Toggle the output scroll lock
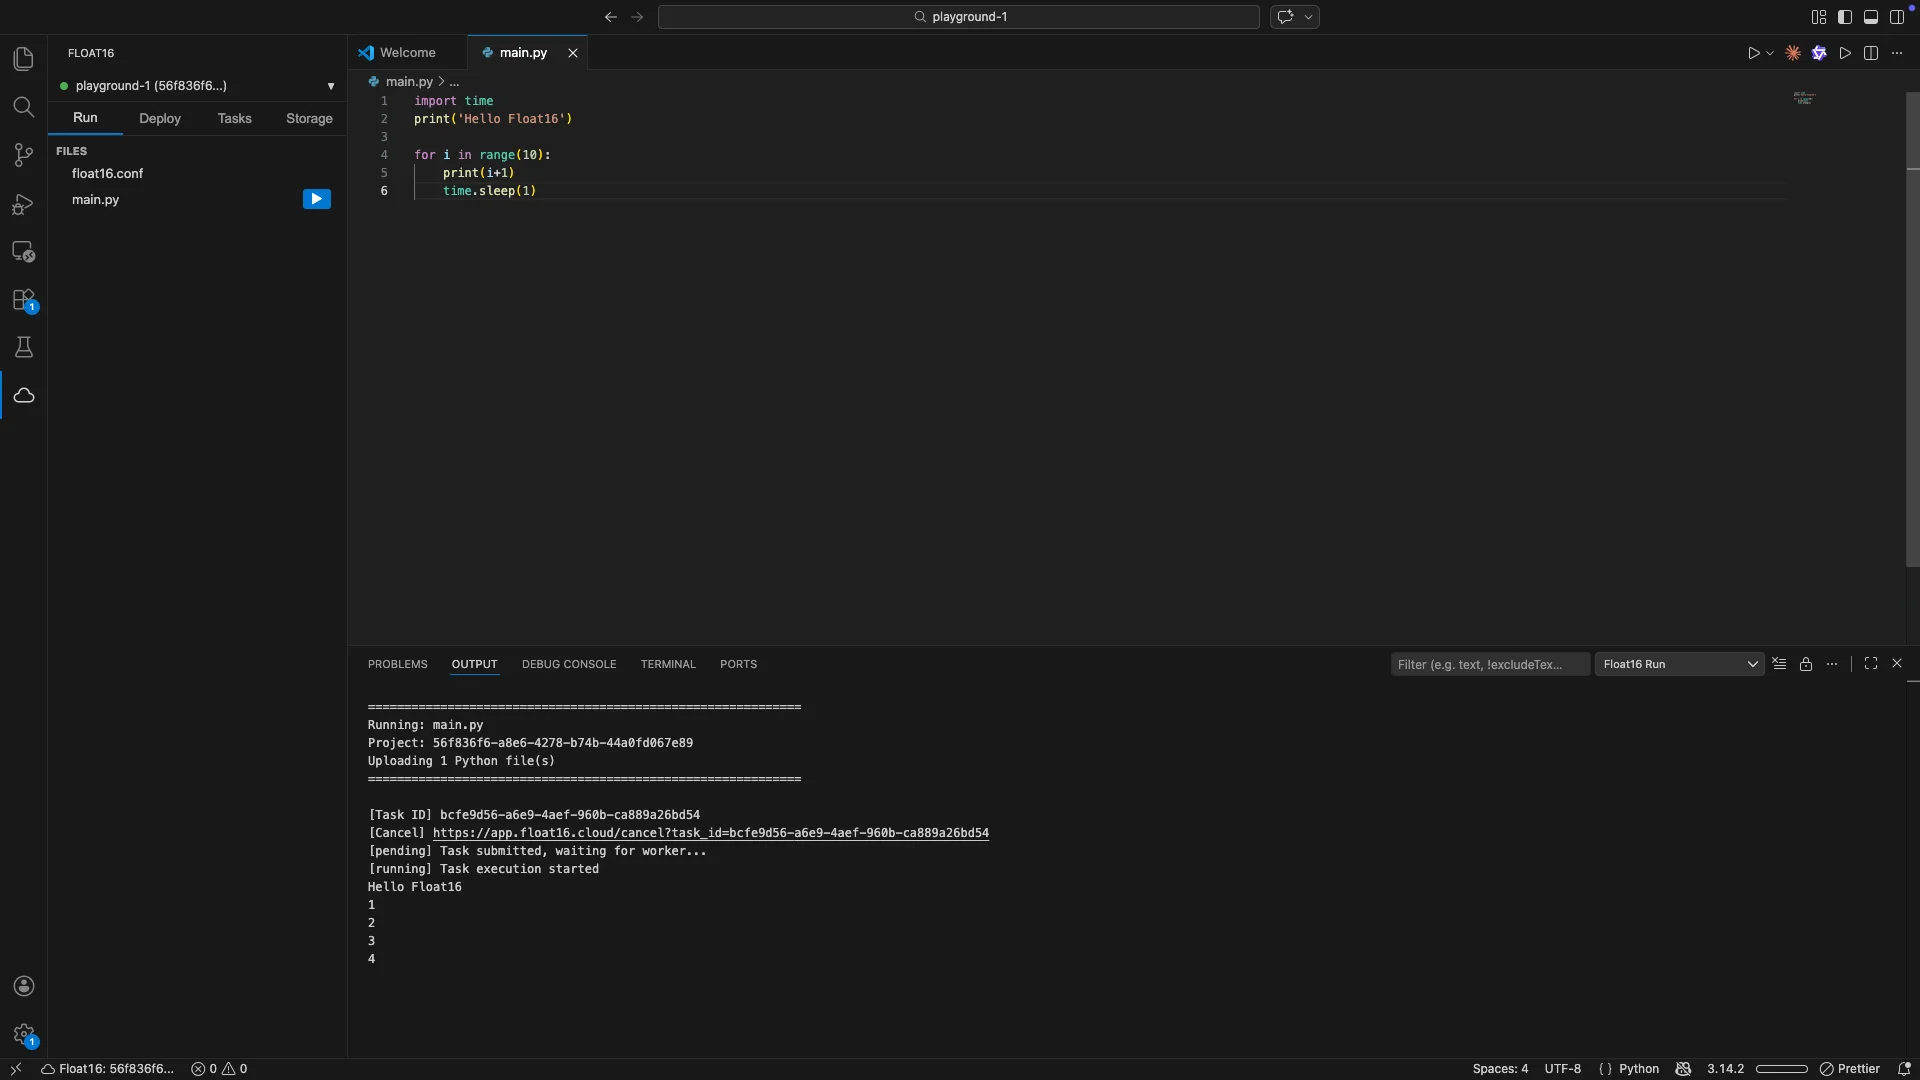The height and width of the screenshot is (1080, 1920). [1806, 664]
